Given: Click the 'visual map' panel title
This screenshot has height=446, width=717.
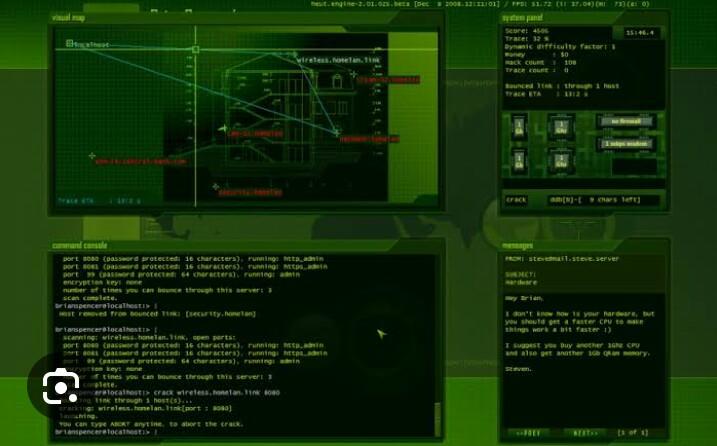Looking at the screenshot, I should [68, 17].
